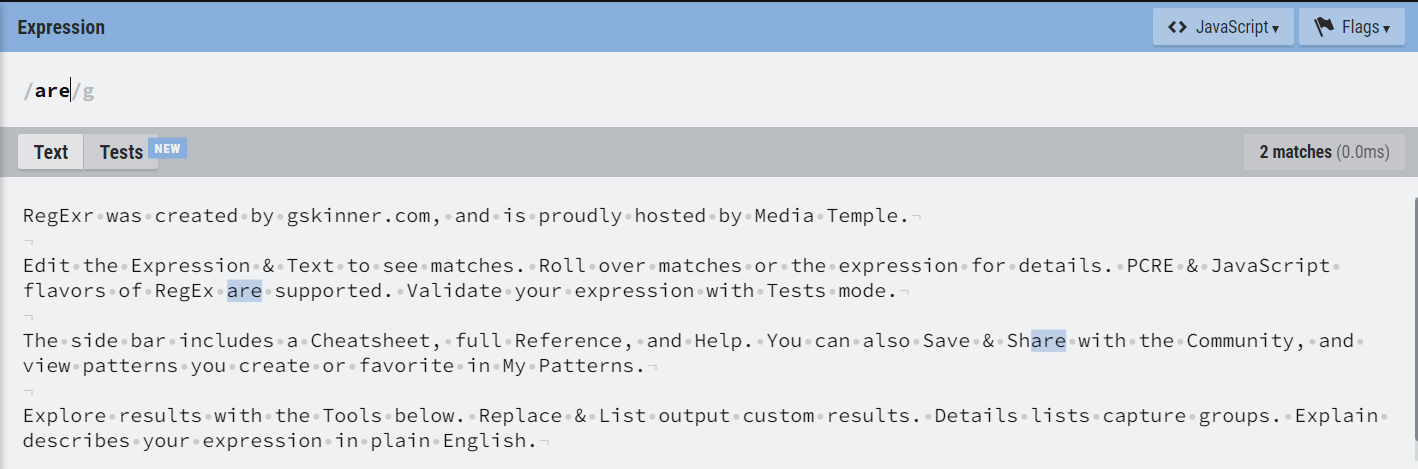
Task: Click the flag icon on Flags button
Action: click(x=1324, y=27)
